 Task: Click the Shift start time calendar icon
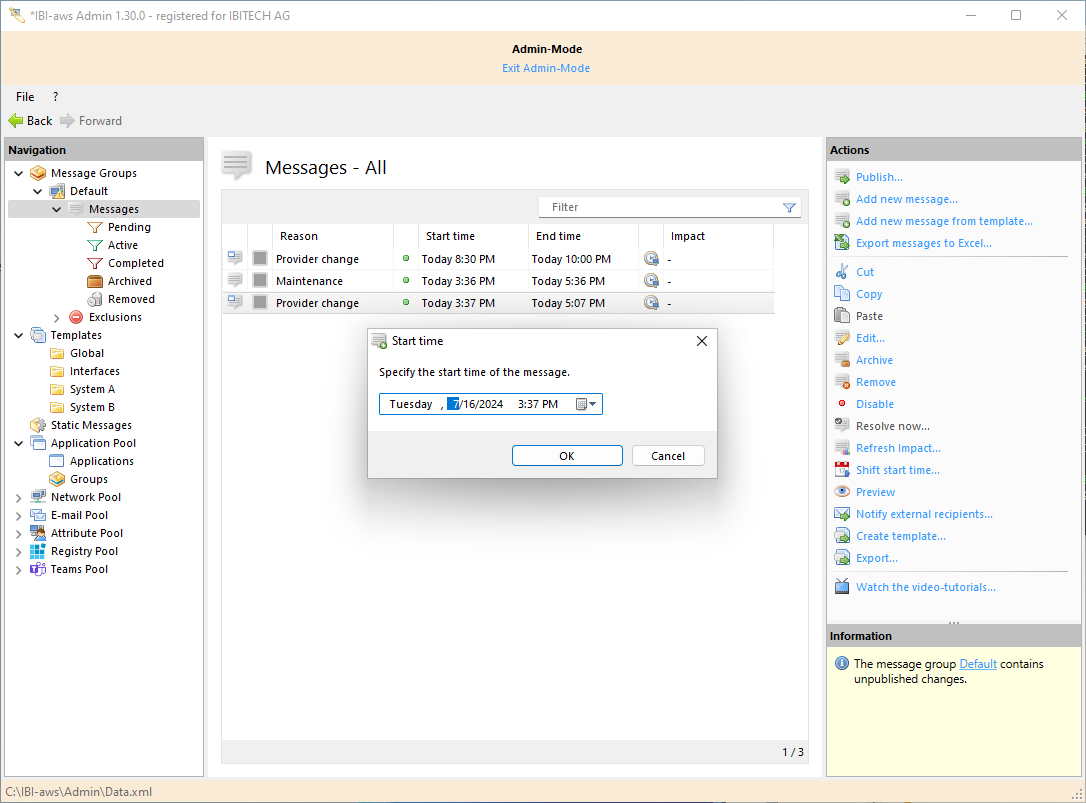842,470
